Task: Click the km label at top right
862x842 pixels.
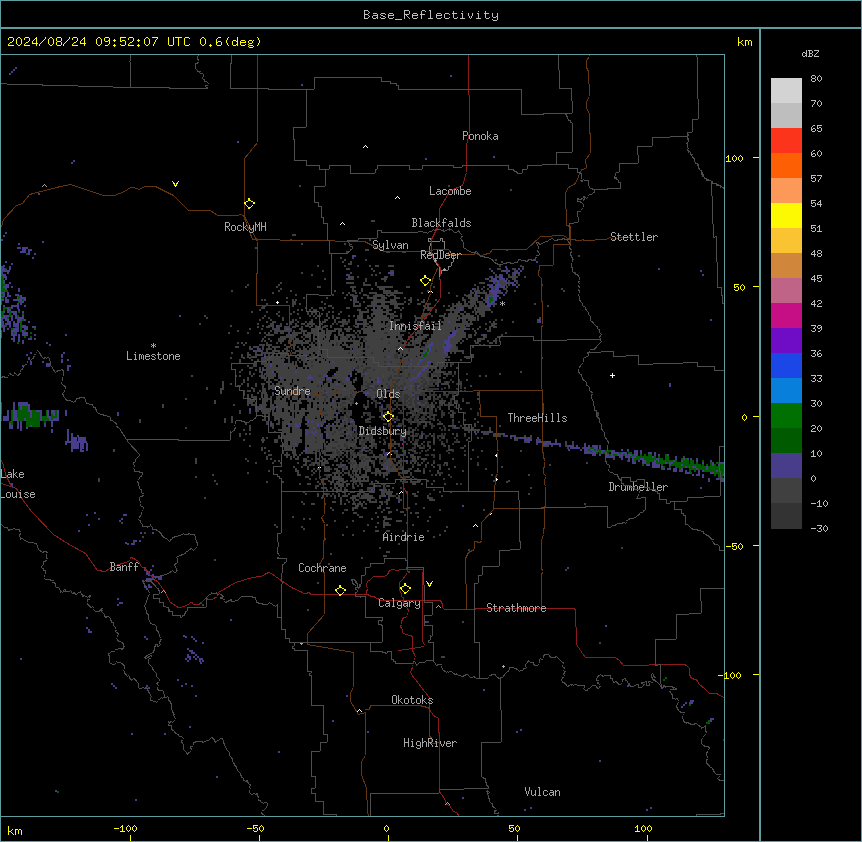Action: 744,42
